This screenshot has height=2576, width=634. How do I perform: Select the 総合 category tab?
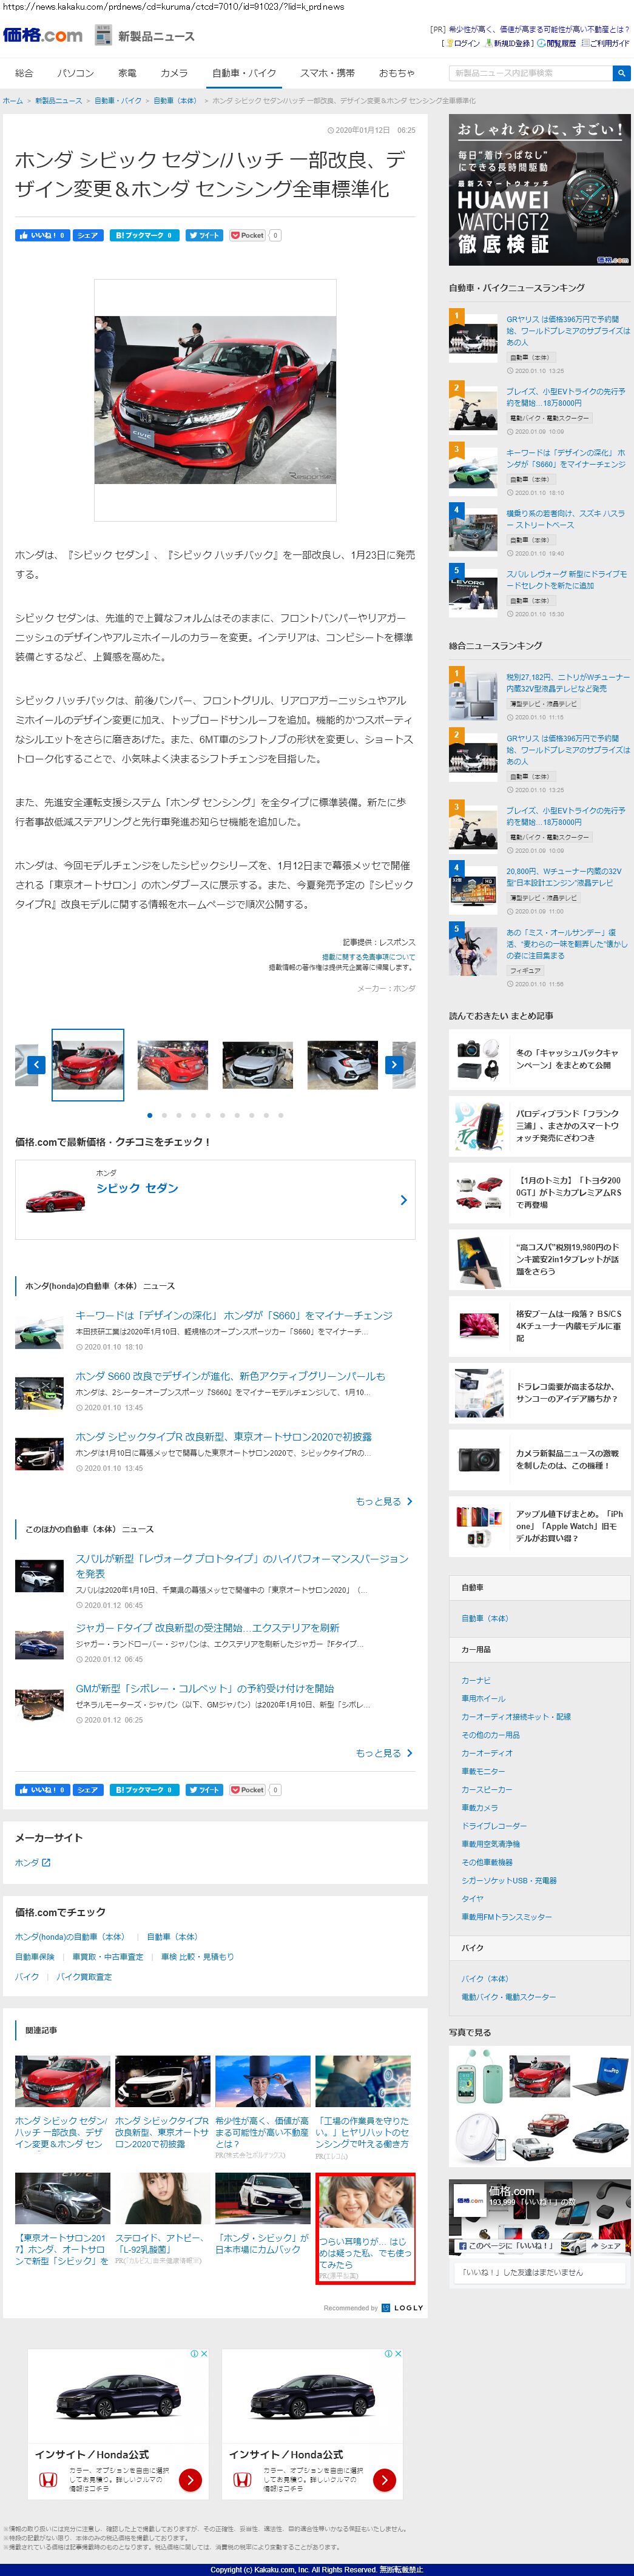(25, 73)
